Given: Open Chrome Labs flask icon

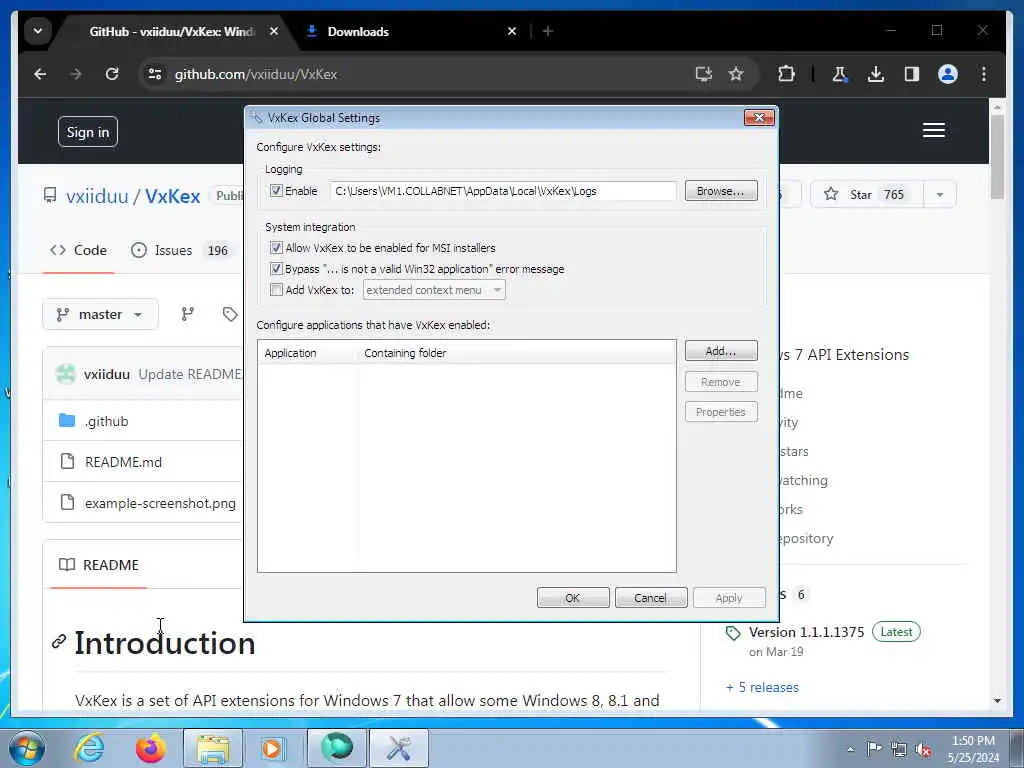Looking at the screenshot, I should point(840,74).
